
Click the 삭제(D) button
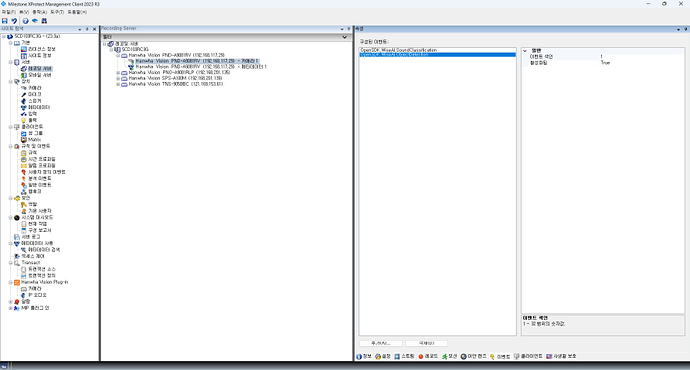(x=426, y=343)
